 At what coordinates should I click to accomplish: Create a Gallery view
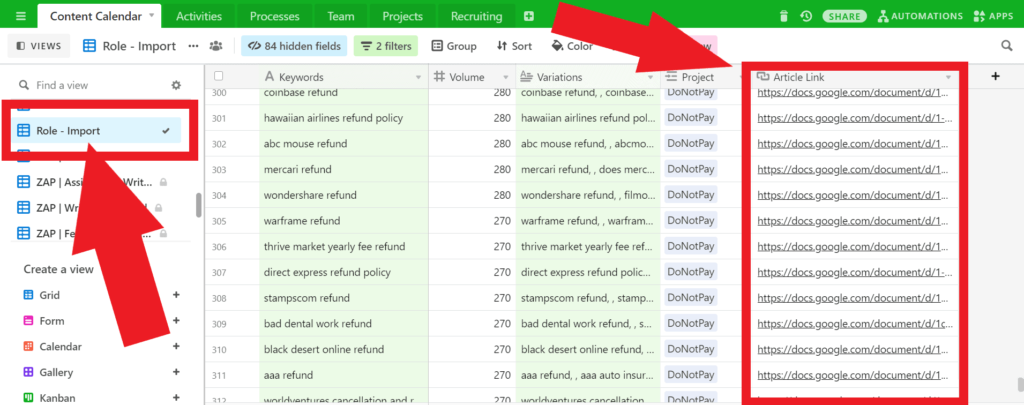(x=56, y=372)
